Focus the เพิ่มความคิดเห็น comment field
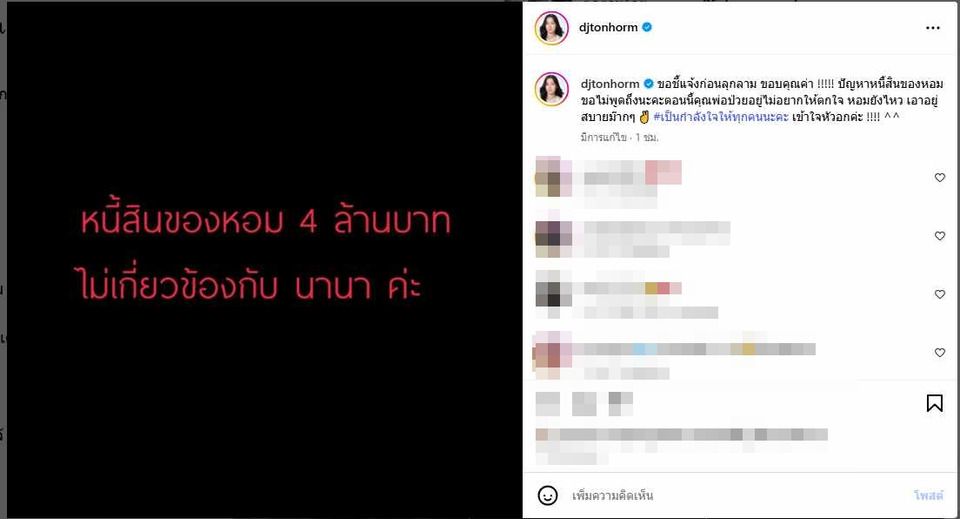 [738, 495]
